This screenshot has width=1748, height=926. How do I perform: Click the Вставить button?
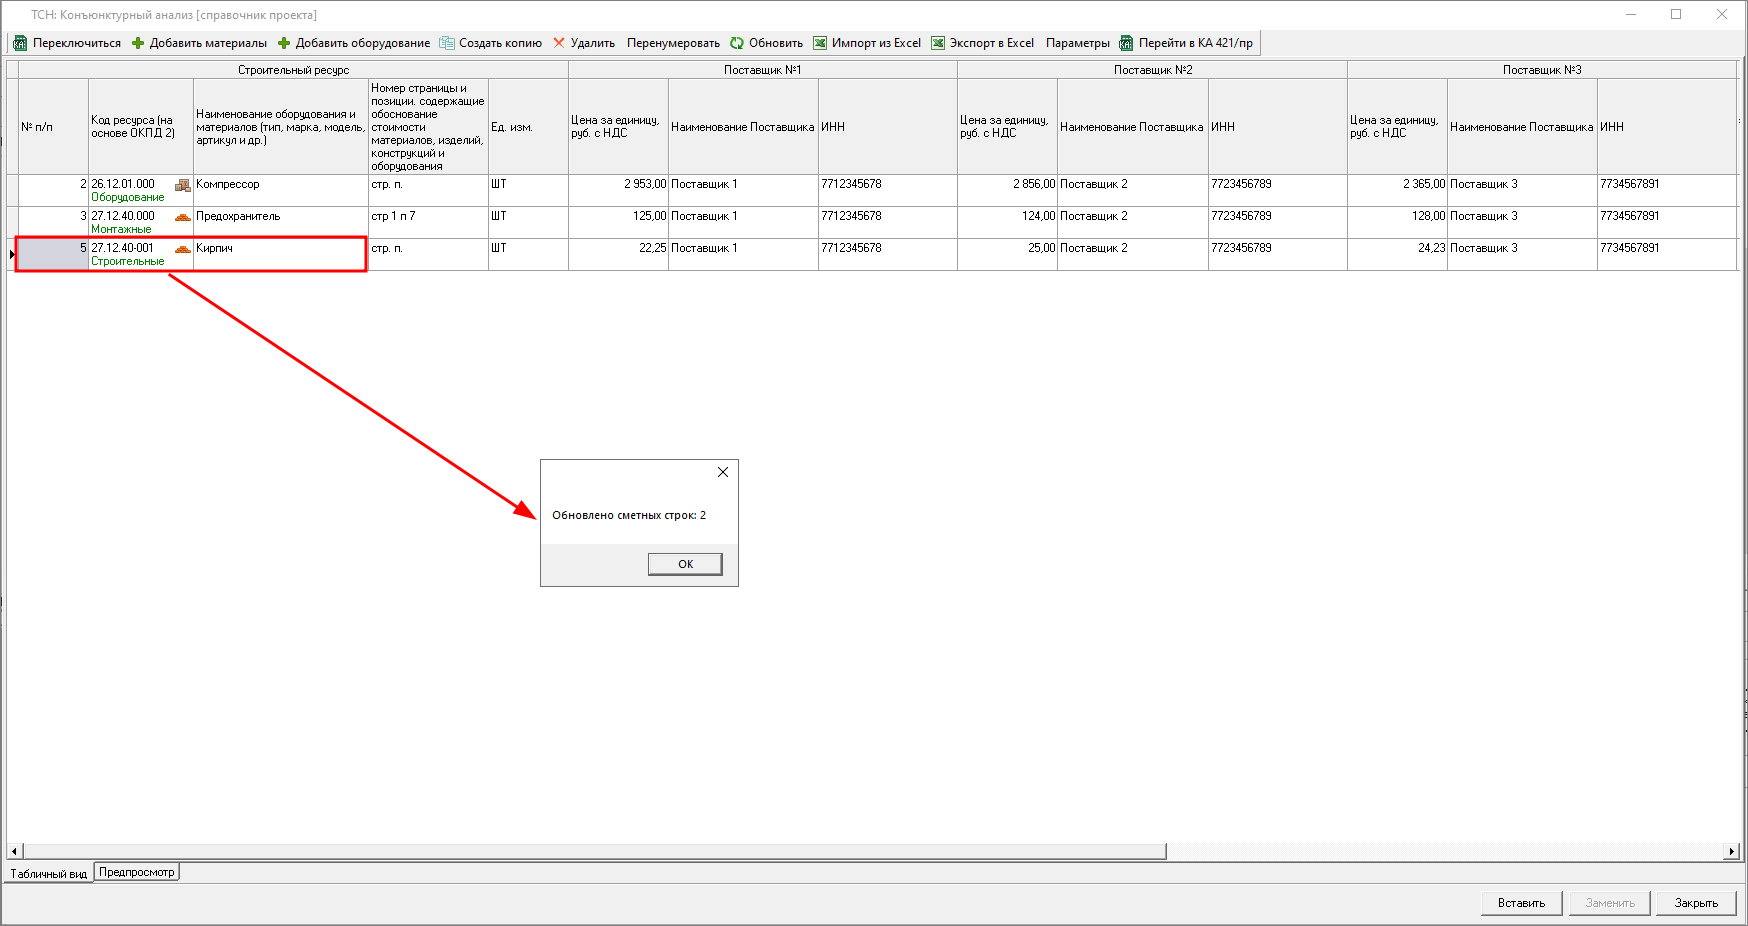pos(1521,903)
